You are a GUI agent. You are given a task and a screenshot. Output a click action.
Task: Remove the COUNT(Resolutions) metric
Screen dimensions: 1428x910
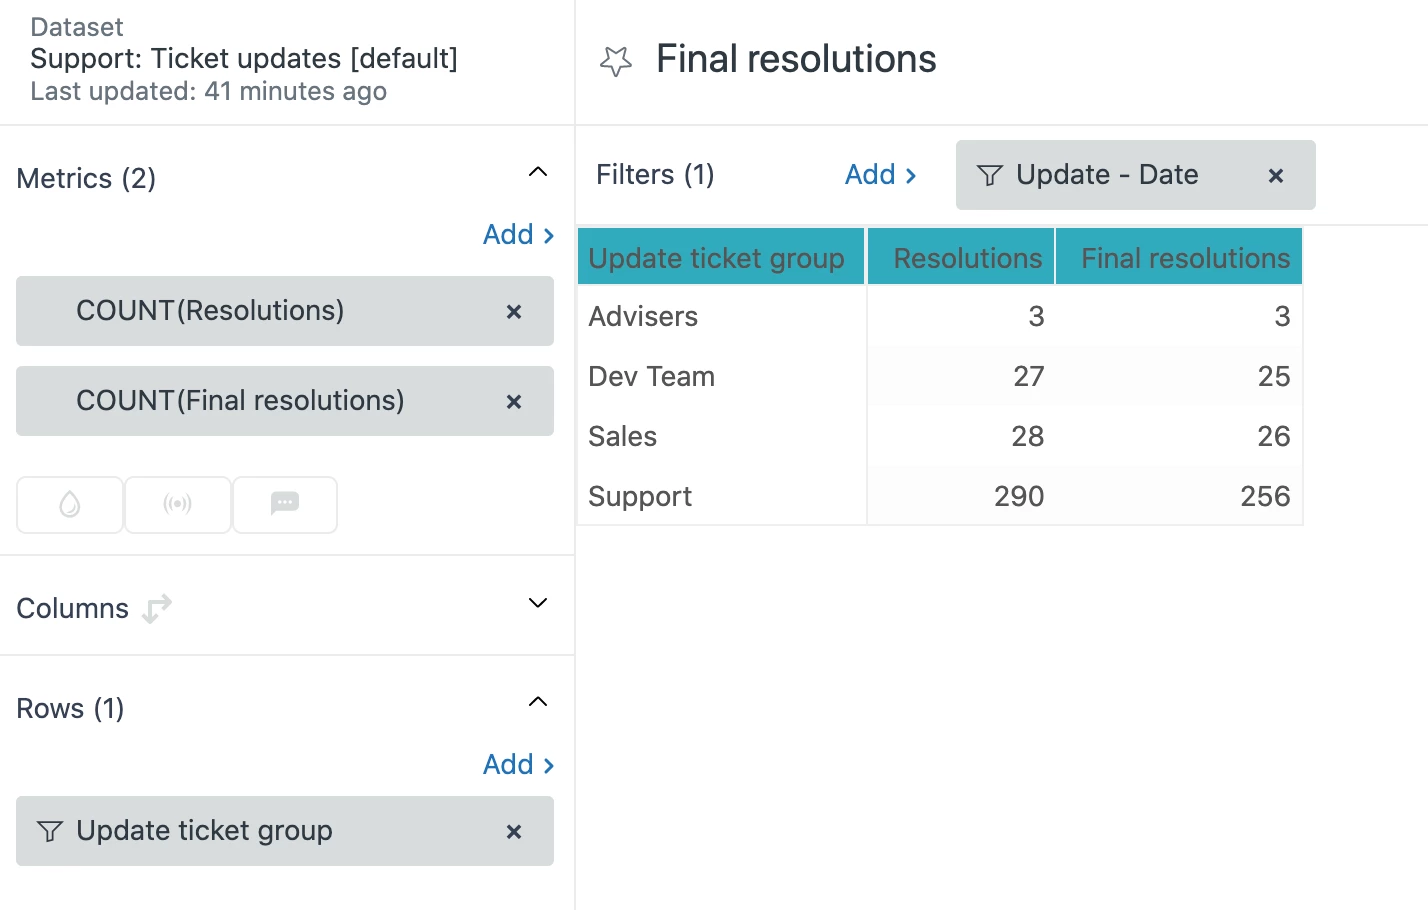(514, 312)
